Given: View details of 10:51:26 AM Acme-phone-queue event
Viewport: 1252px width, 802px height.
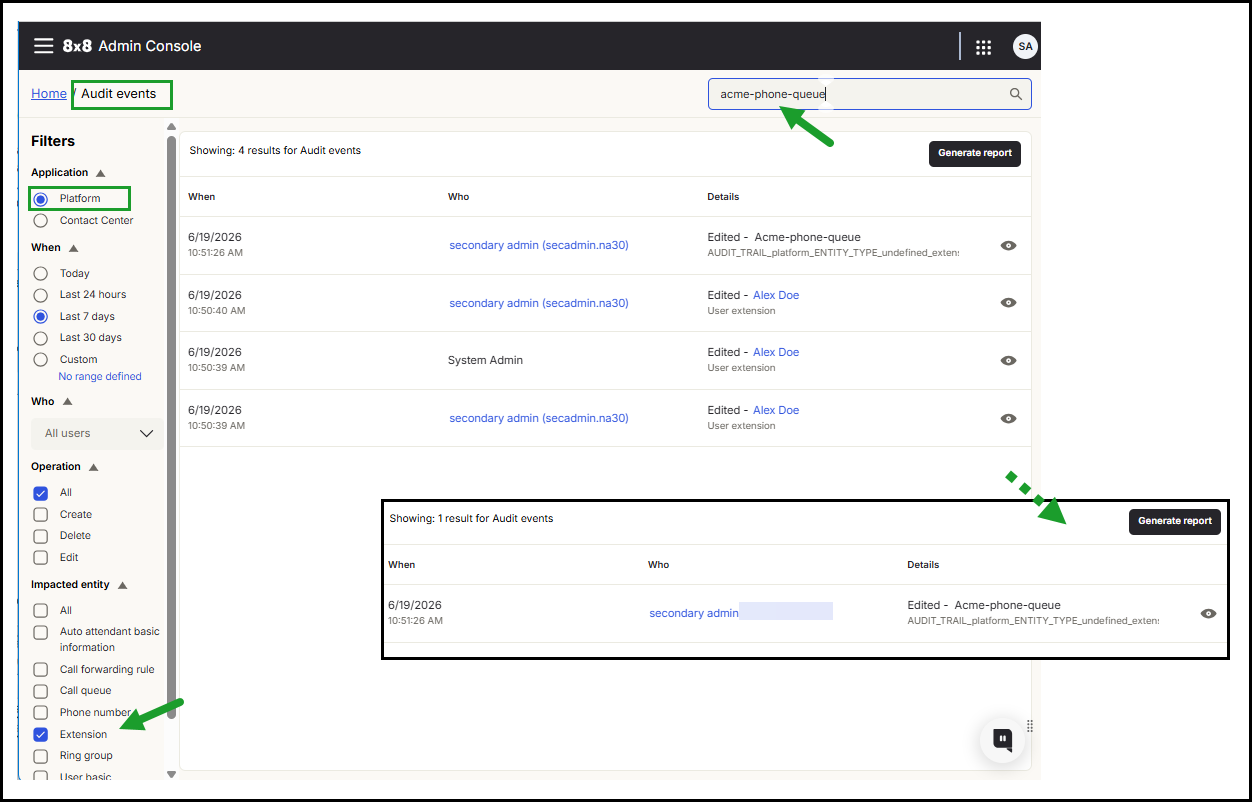Looking at the screenshot, I should pos(1008,245).
